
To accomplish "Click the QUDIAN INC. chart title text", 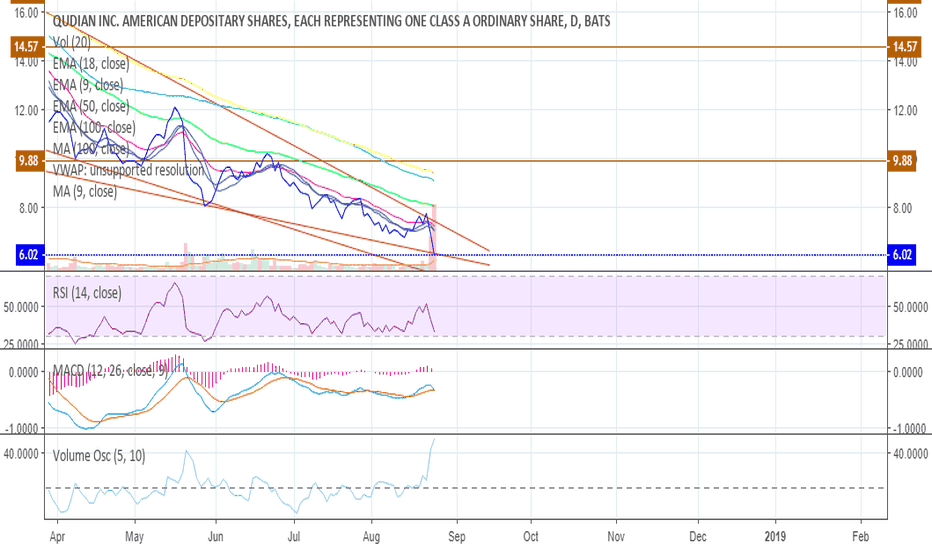I will click(331, 21).
